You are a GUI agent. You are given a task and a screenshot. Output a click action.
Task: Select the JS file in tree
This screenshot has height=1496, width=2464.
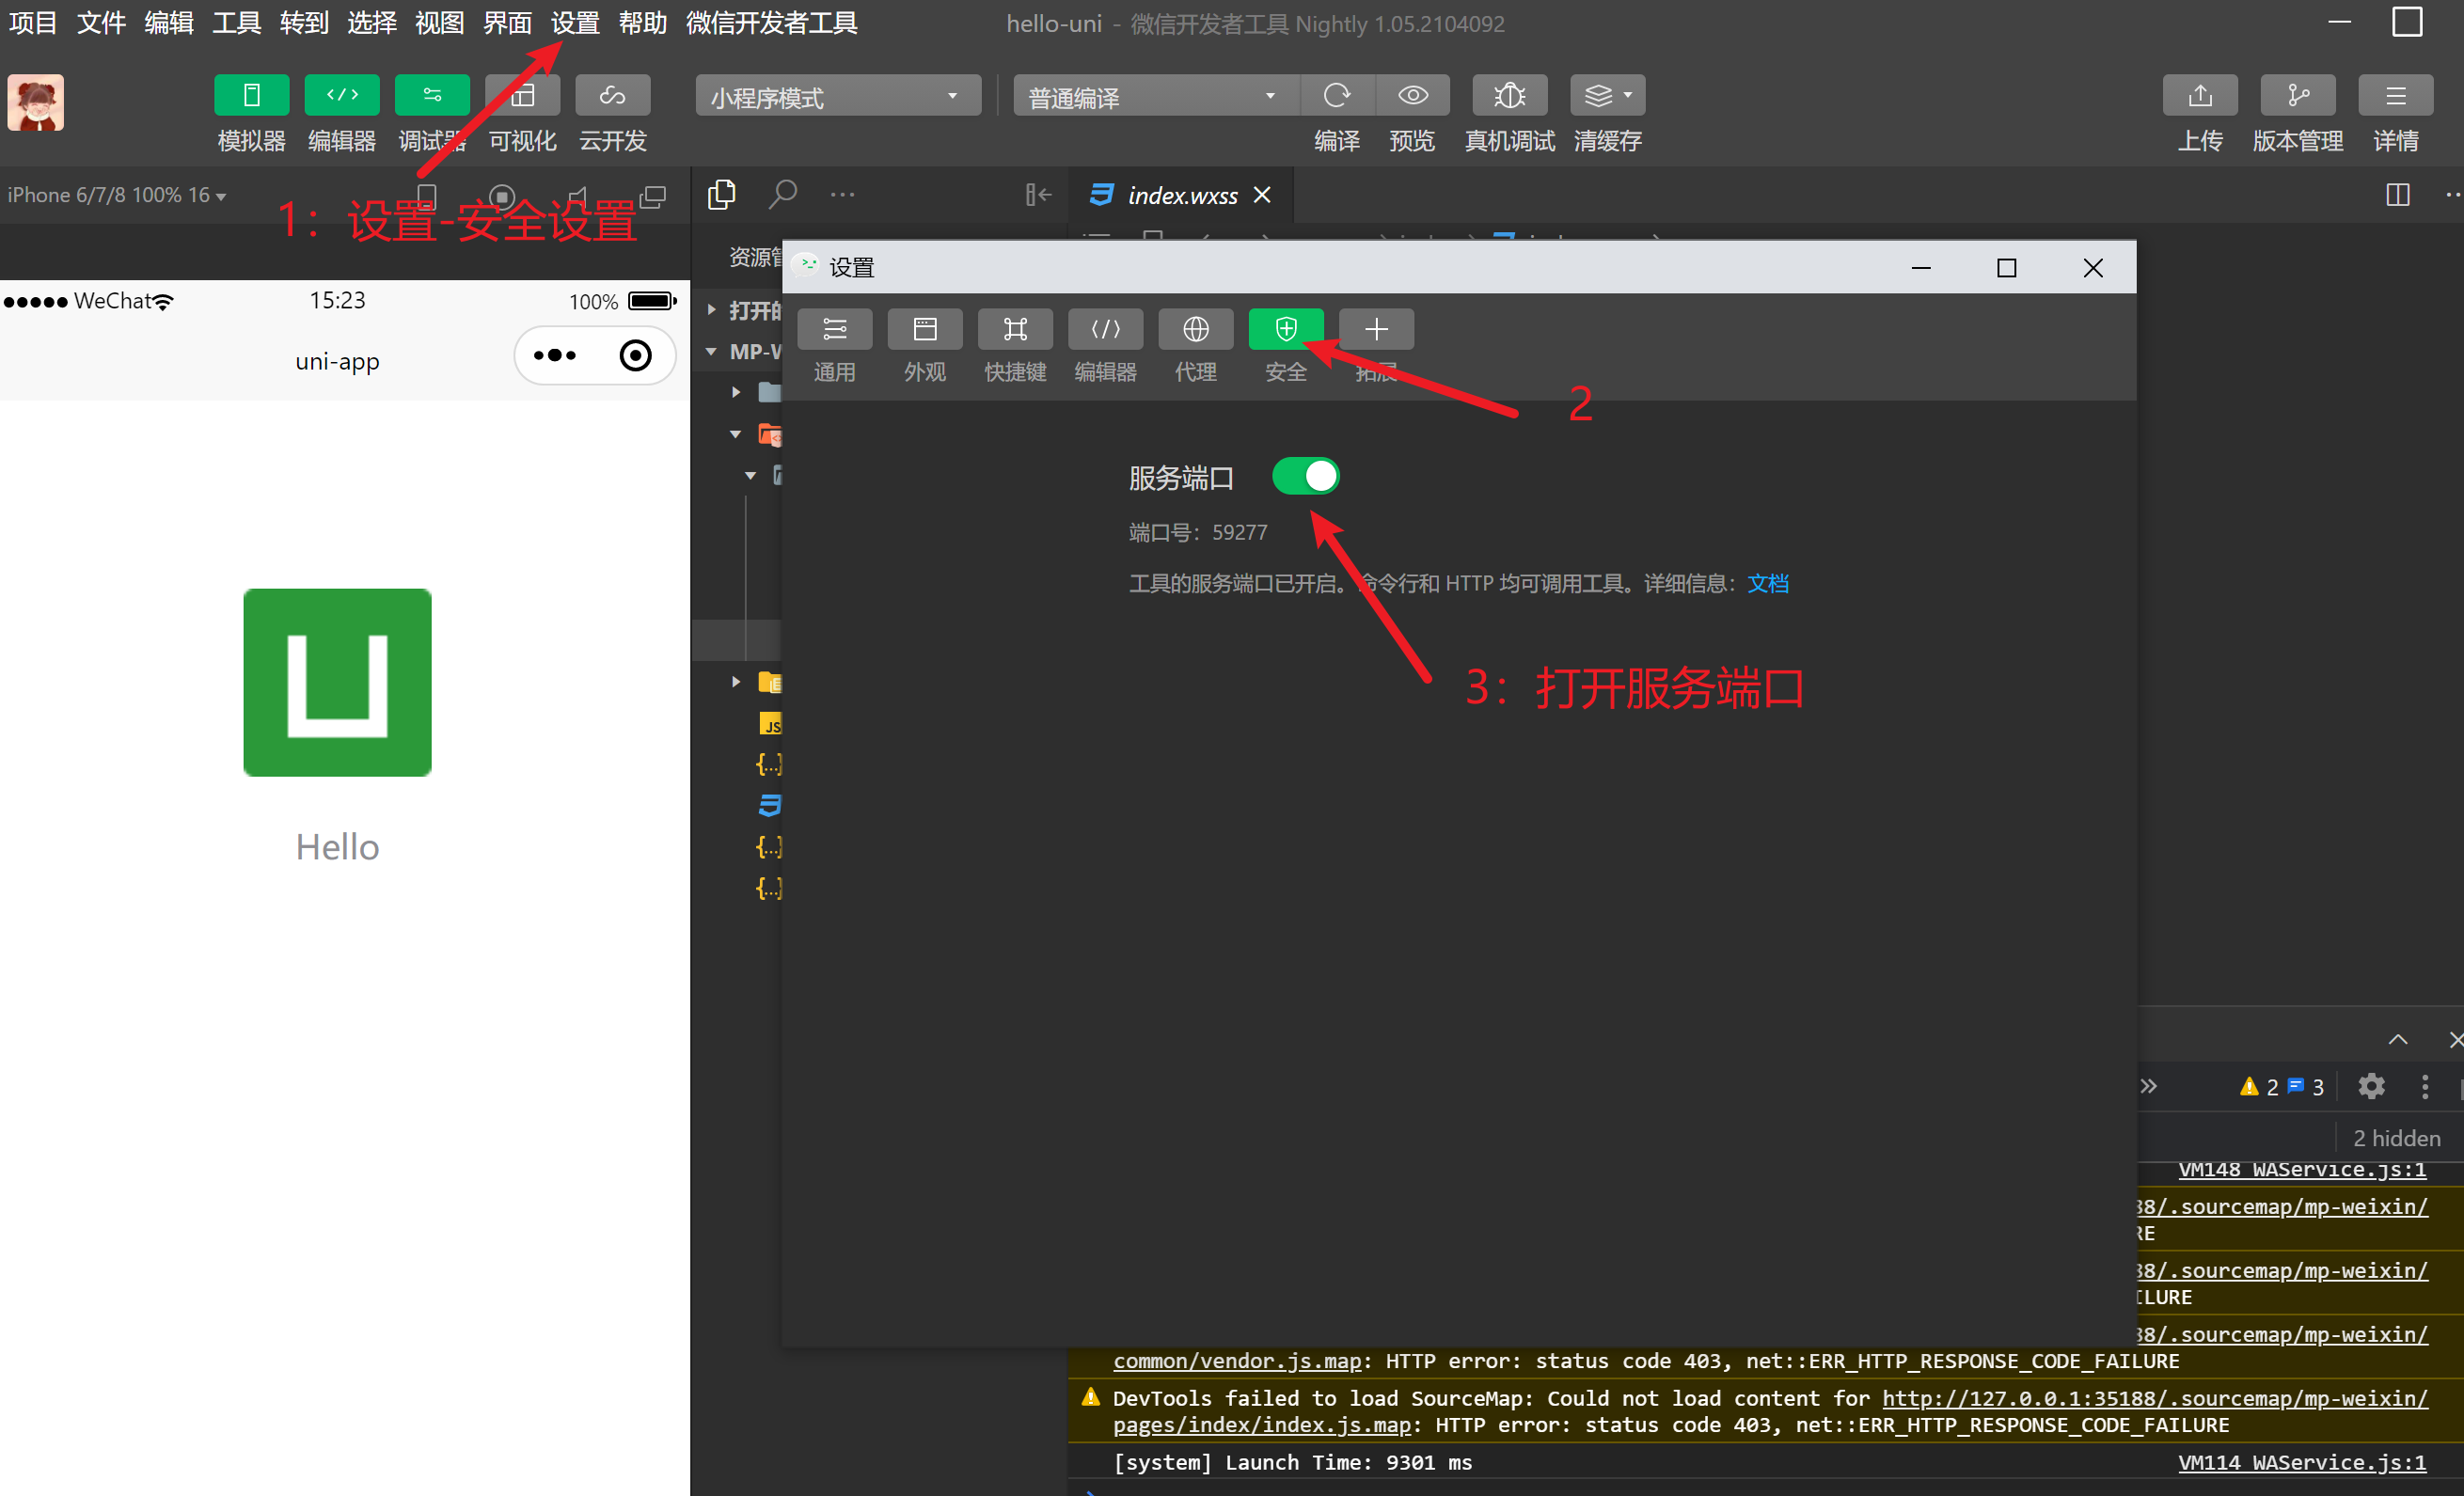tap(769, 723)
